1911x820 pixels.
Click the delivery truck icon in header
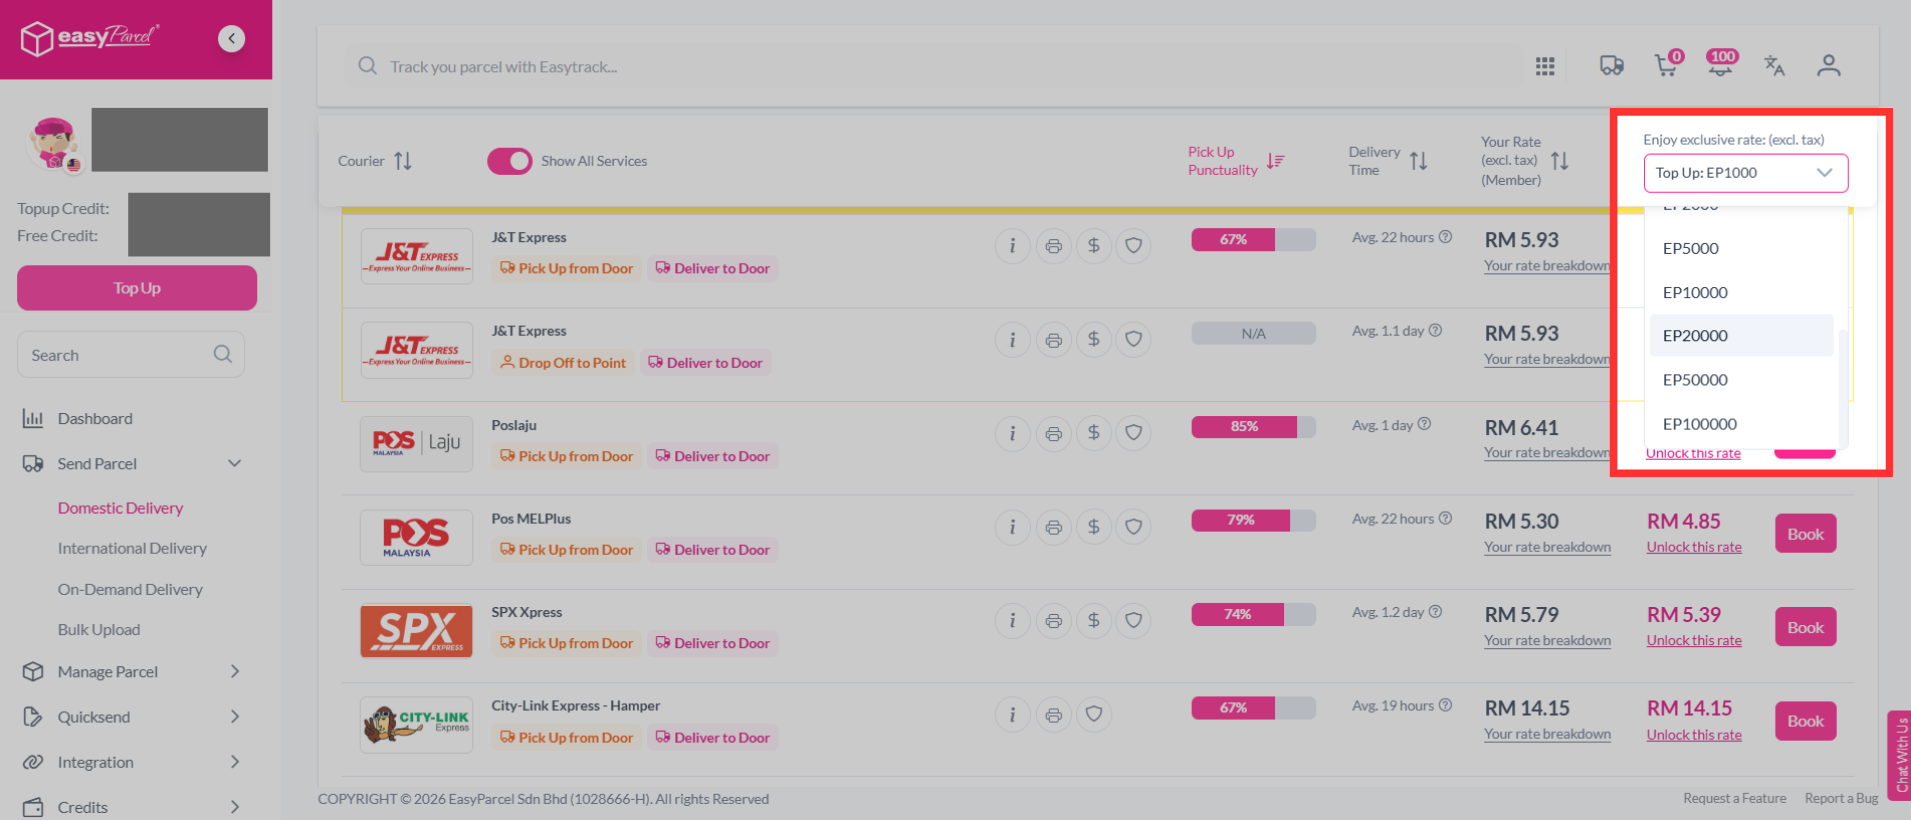1611,66
